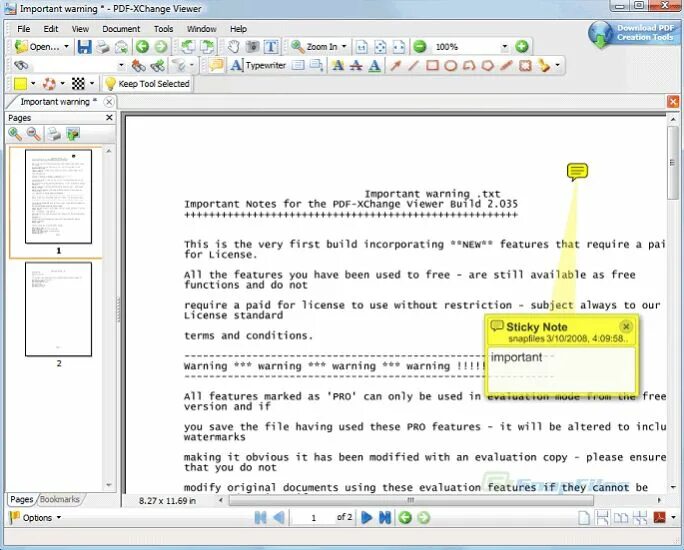Select the Hand tool
Image resolution: width=684 pixels, height=550 pixels.
click(x=233, y=47)
